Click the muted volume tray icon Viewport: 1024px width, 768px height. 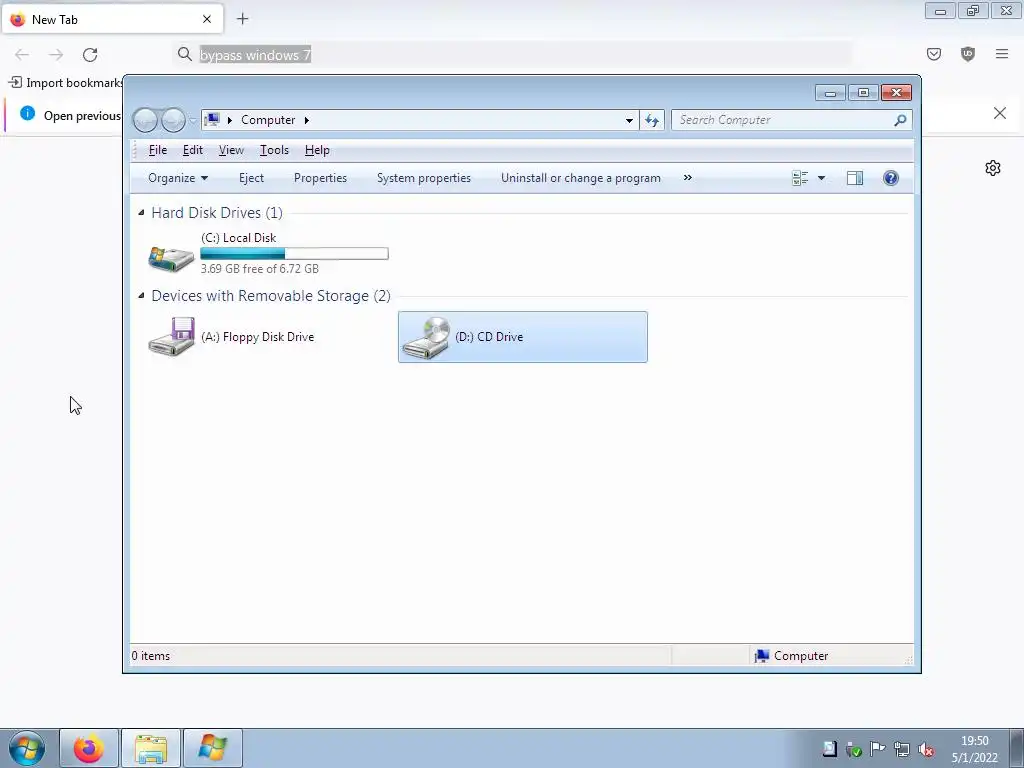[x=926, y=749]
